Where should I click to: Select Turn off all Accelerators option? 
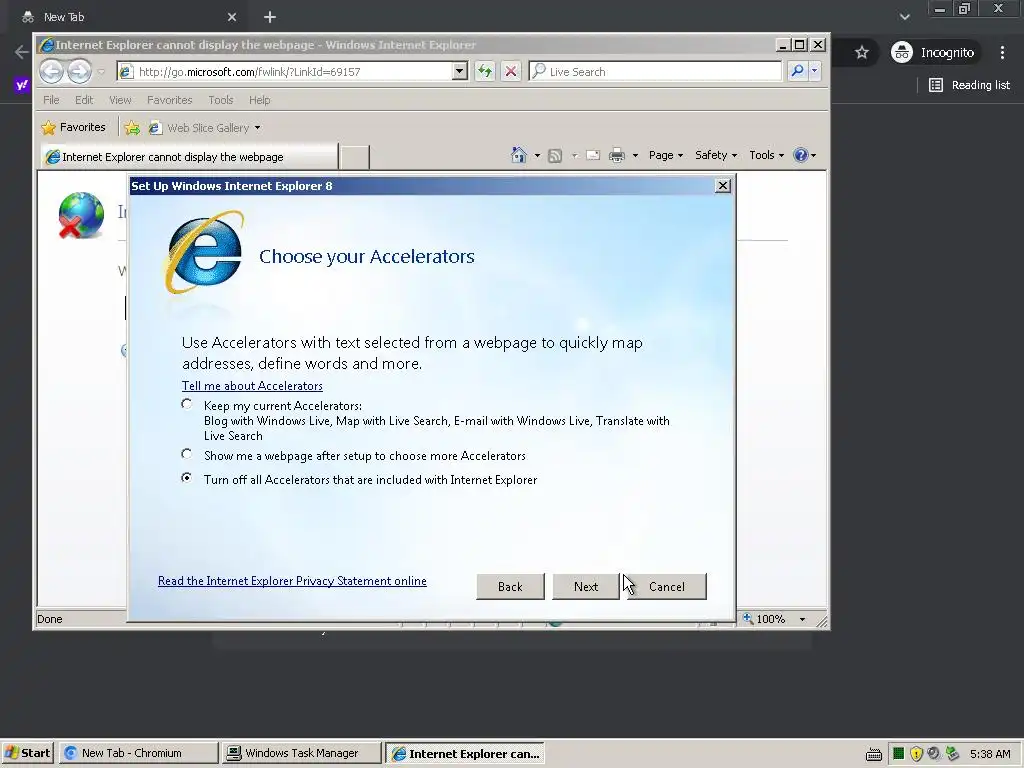(187, 478)
